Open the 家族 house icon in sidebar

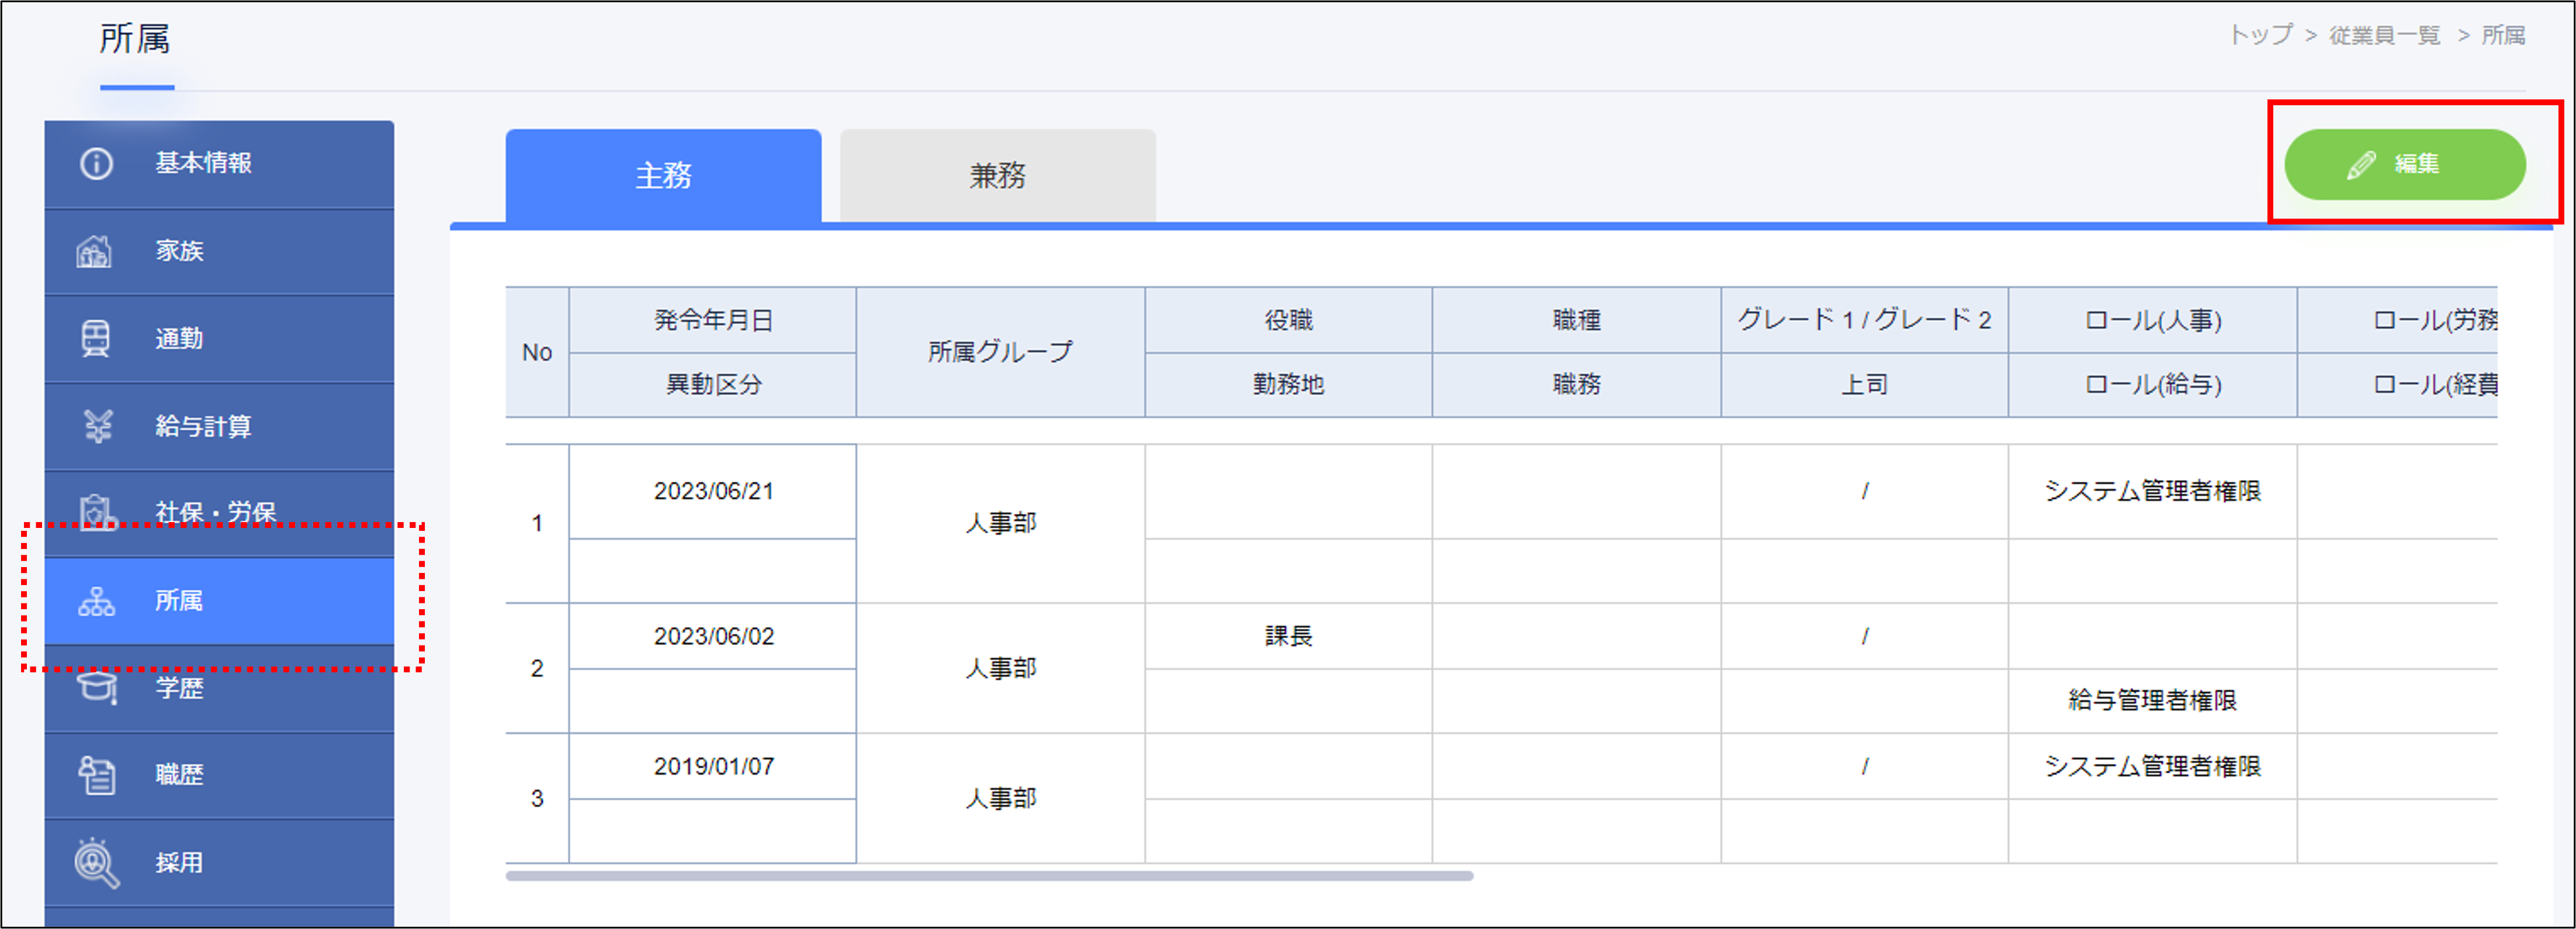(95, 251)
